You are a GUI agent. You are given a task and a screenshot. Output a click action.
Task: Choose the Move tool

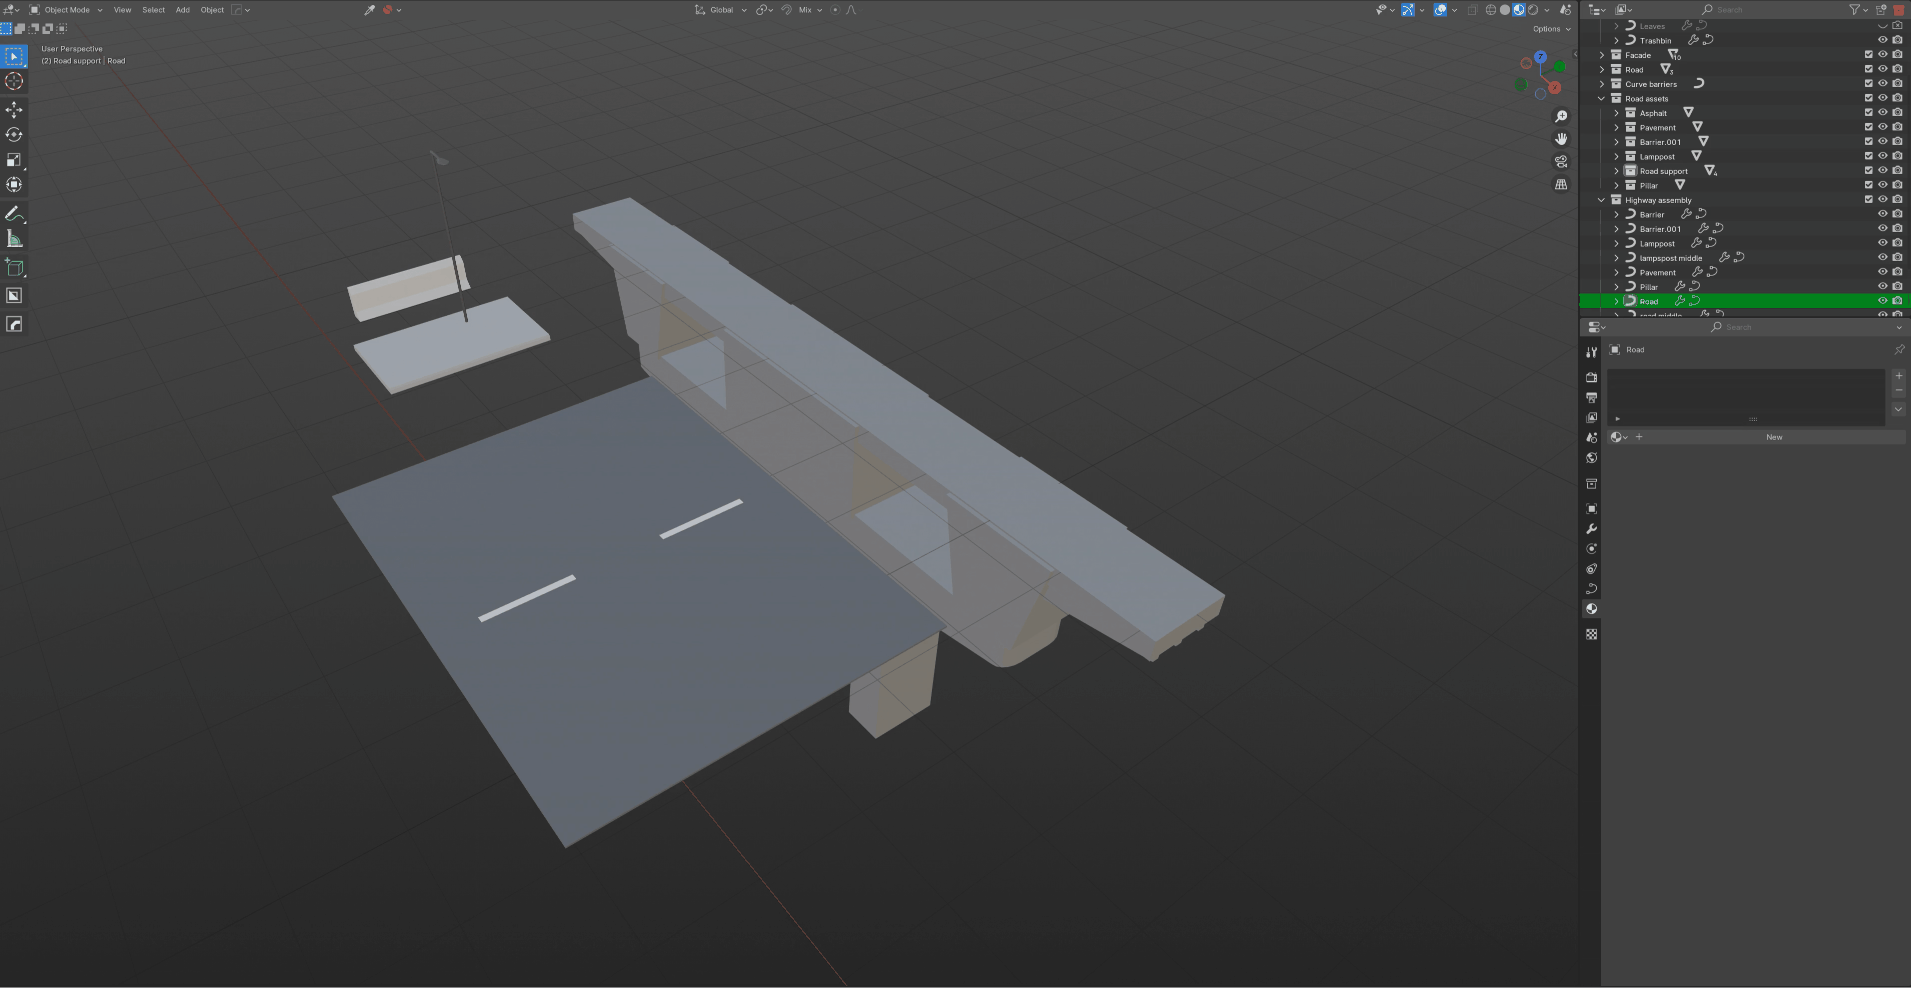pyautogui.click(x=14, y=109)
